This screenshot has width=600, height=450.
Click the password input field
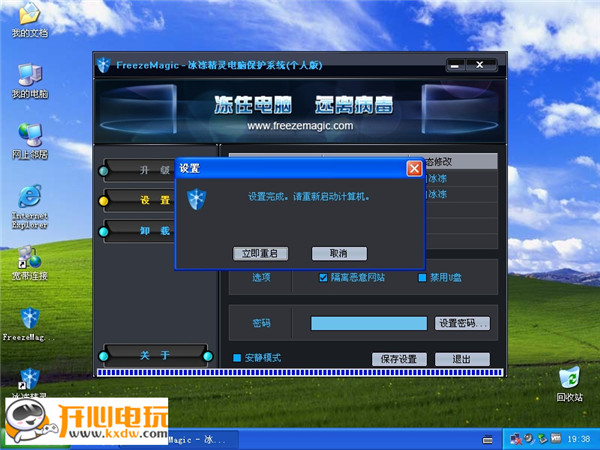(x=368, y=323)
